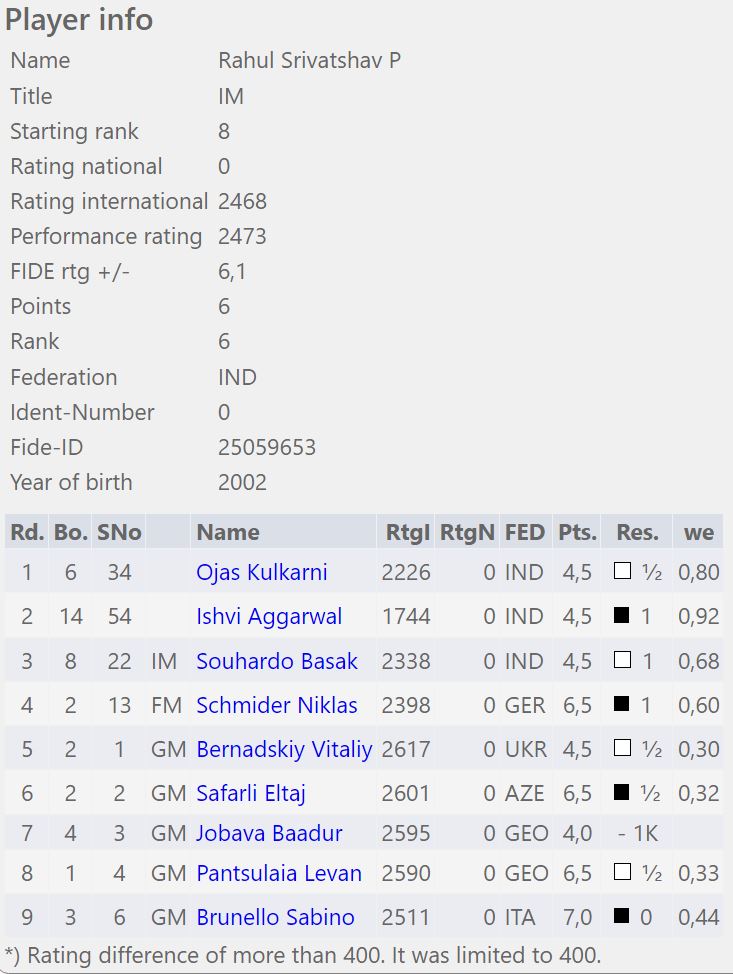733x974 pixels.
Task: Click the Fide-ID number 25059653
Action: tap(267, 447)
